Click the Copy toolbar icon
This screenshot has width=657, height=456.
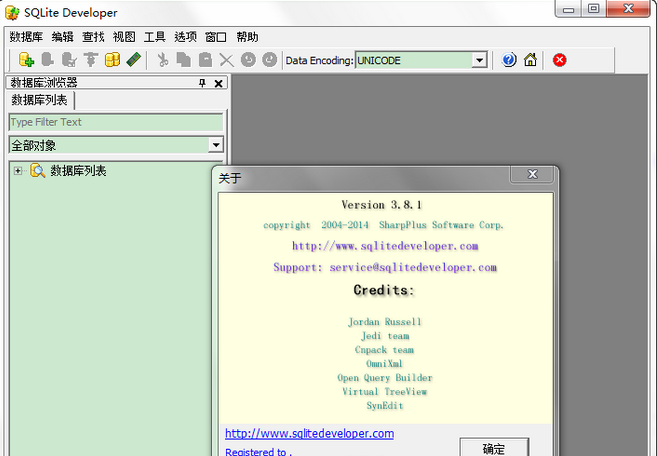184,60
